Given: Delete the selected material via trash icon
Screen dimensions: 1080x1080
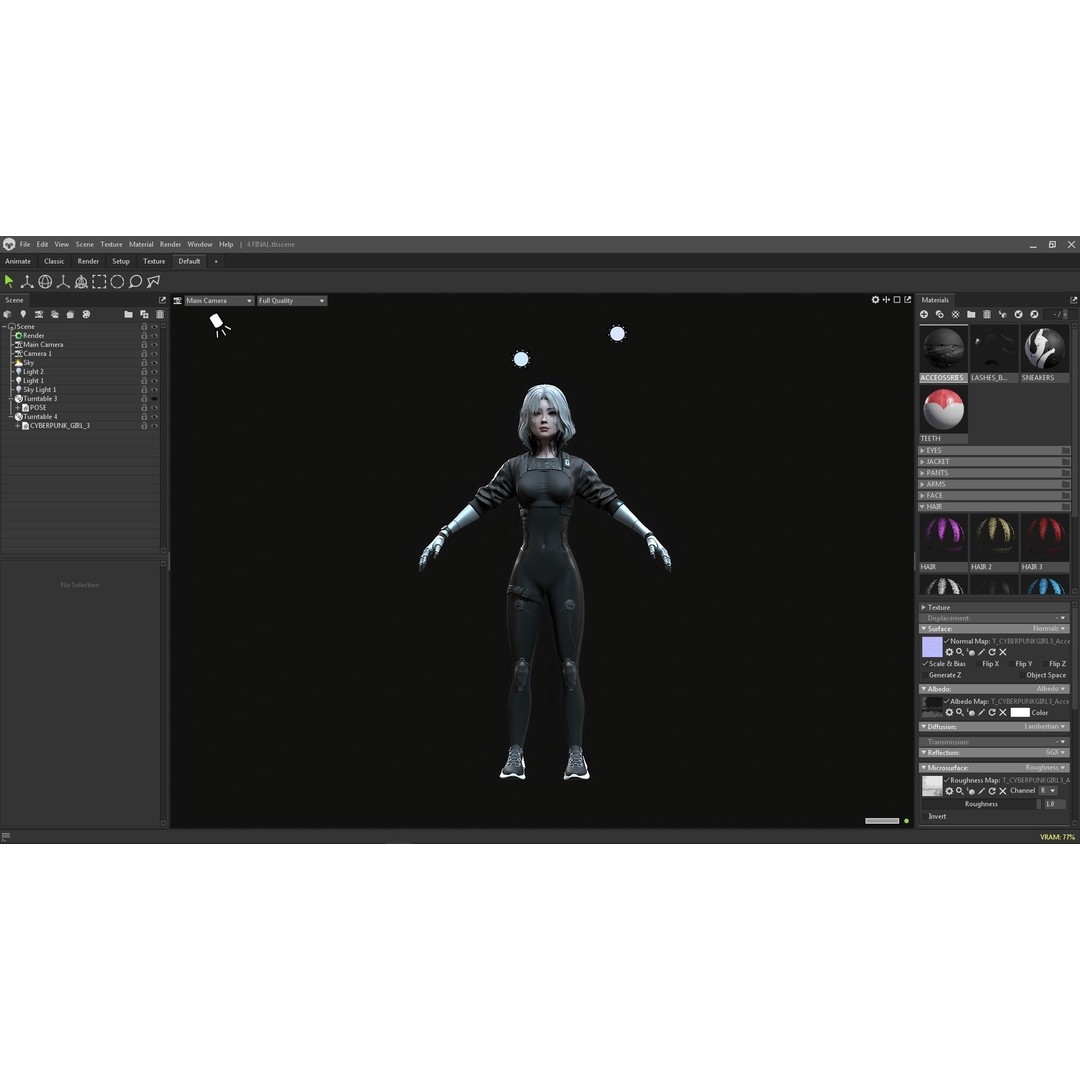Looking at the screenshot, I should tap(987, 314).
